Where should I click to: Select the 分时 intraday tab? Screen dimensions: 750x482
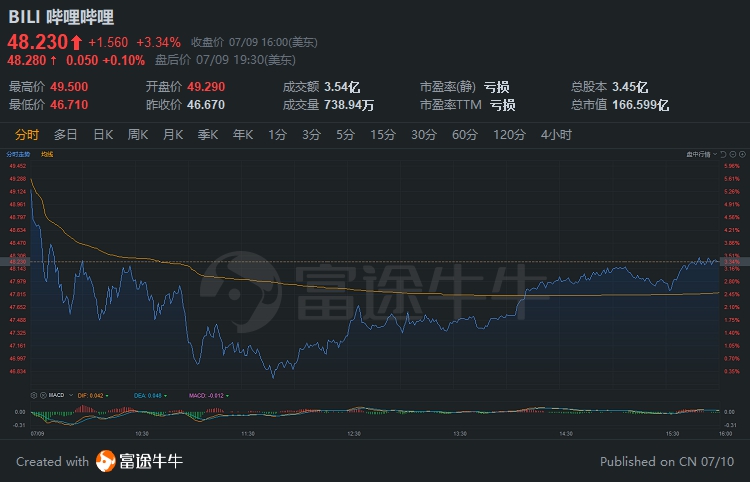click(27, 135)
